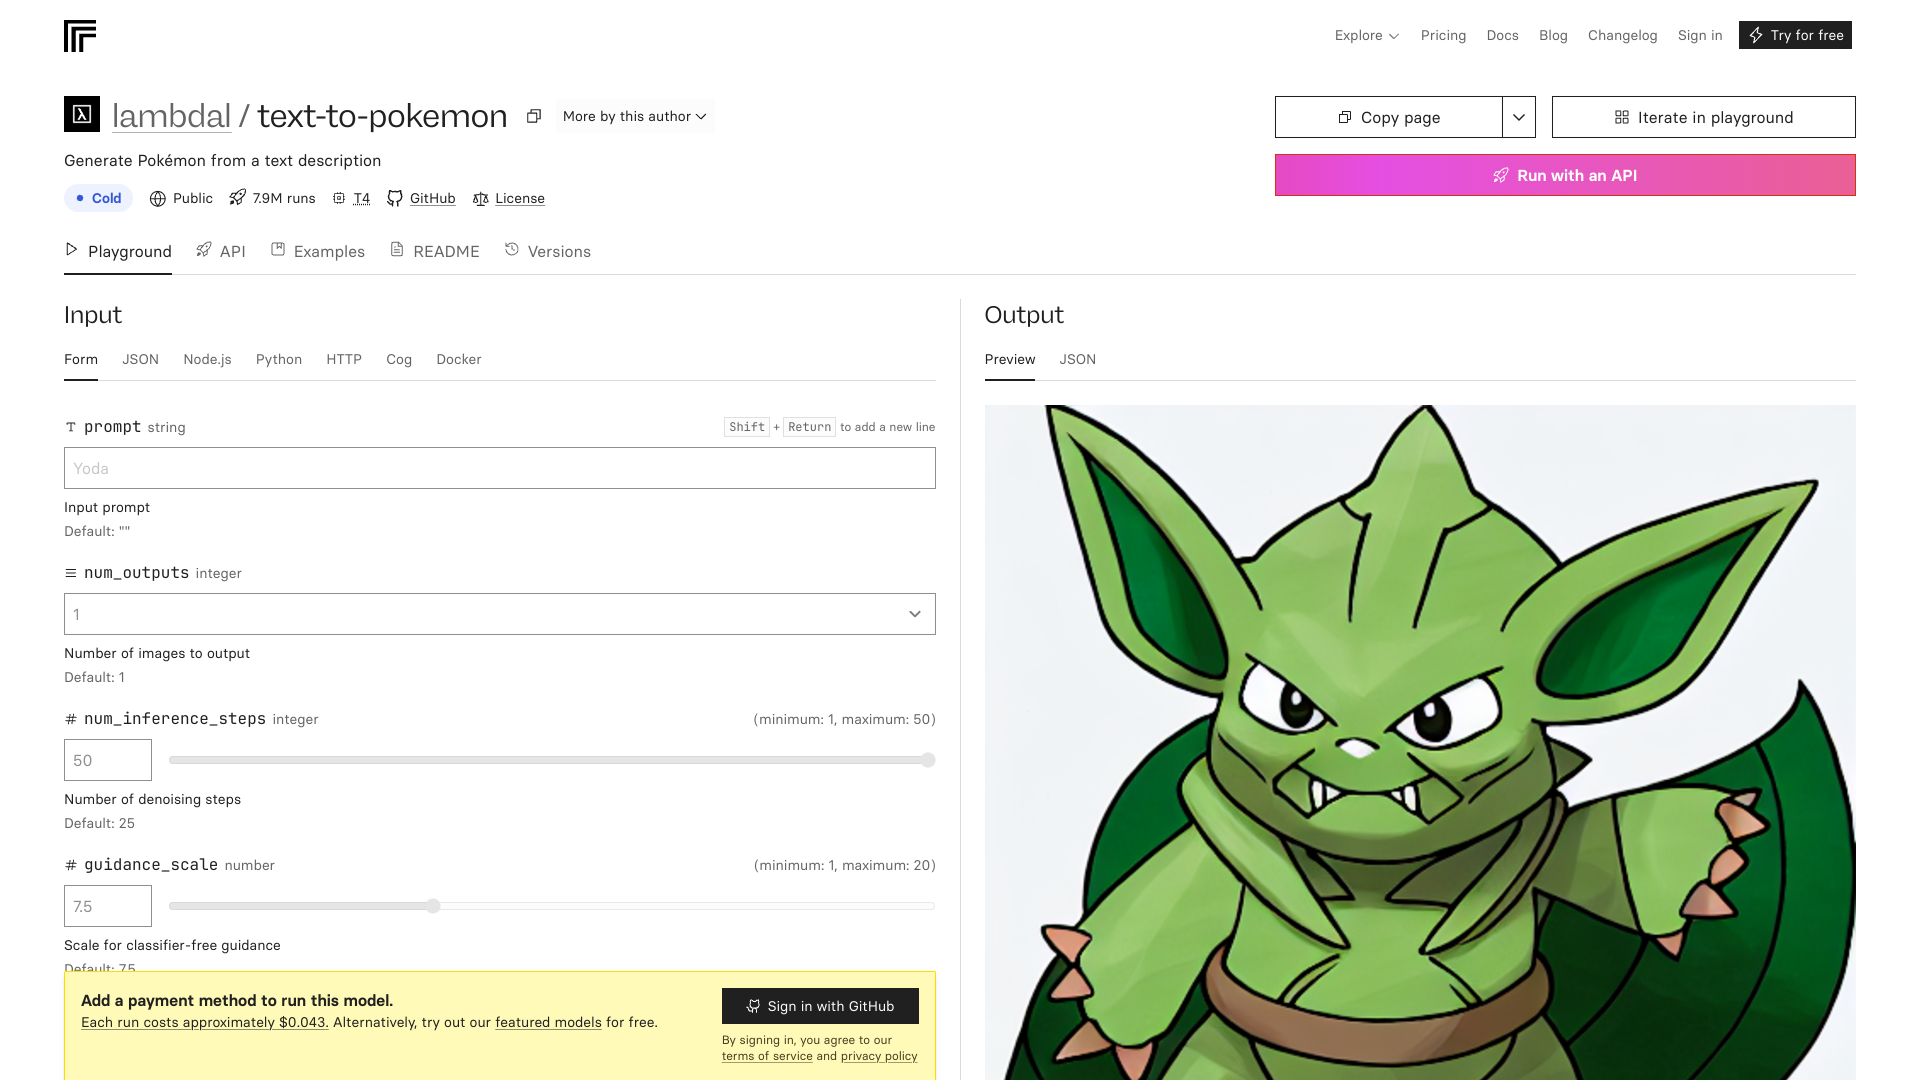
Task: Open the More by this author dropdown
Action: [634, 116]
